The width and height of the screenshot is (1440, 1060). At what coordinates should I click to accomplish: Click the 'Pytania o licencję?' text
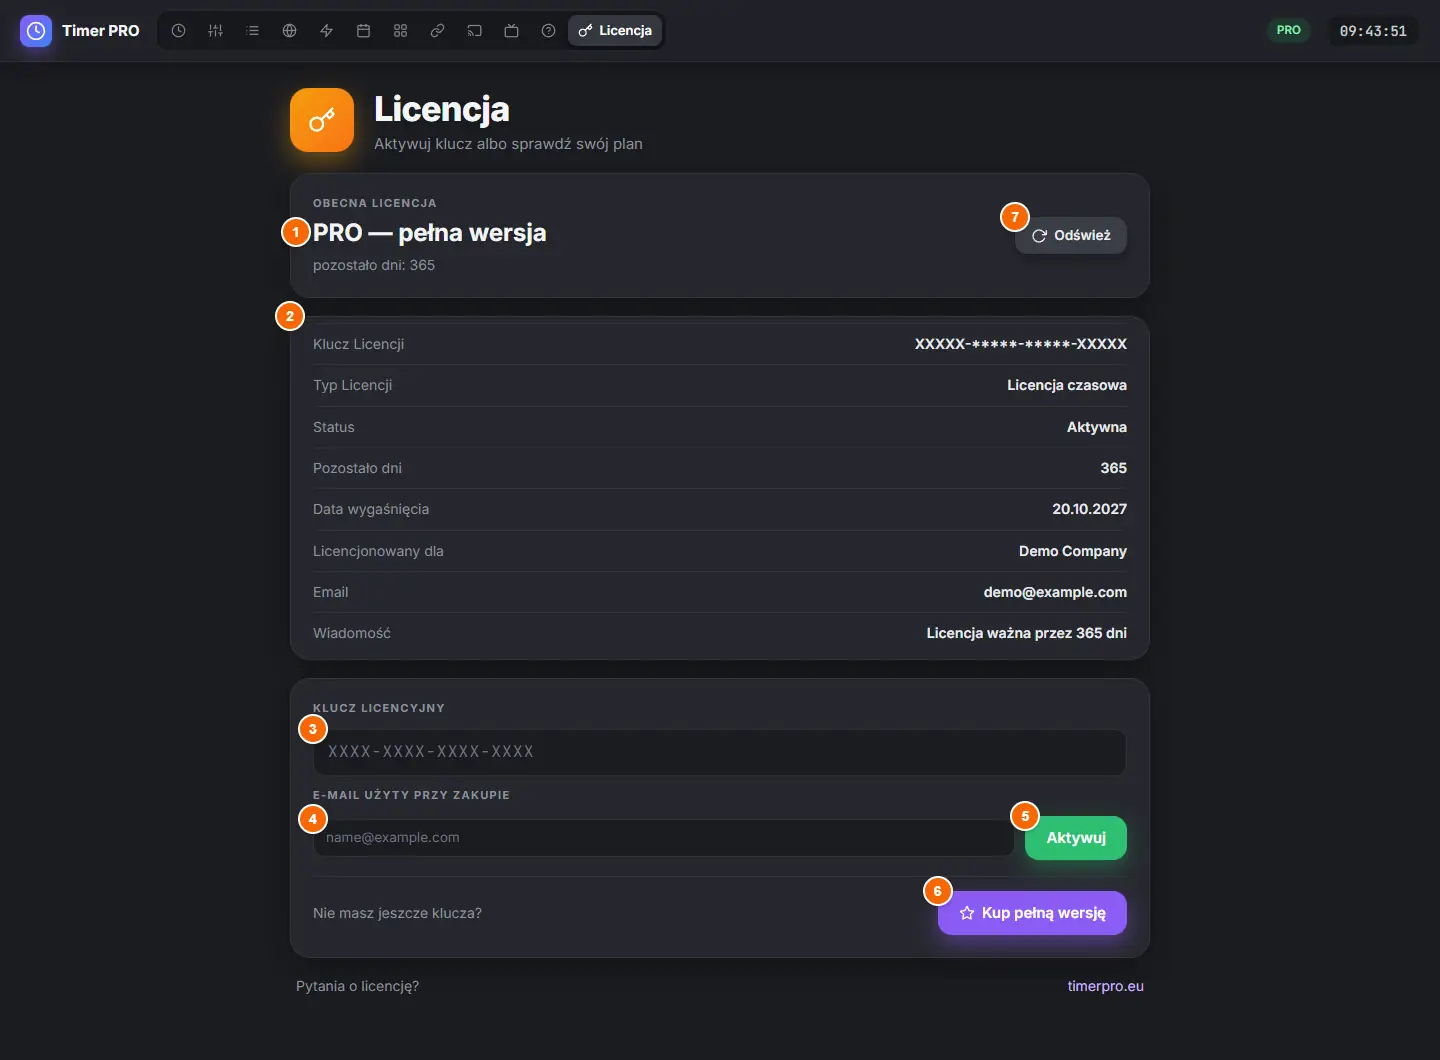[357, 986]
